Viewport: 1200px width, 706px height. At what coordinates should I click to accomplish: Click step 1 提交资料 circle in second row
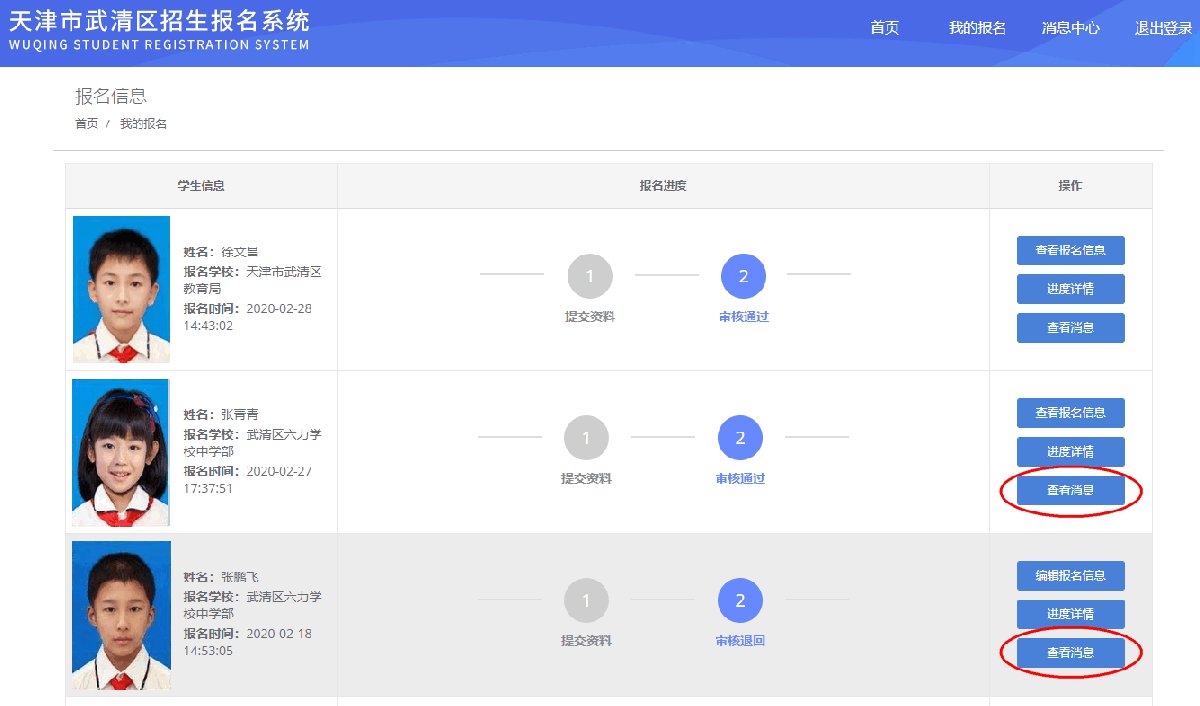tap(586, 438)
